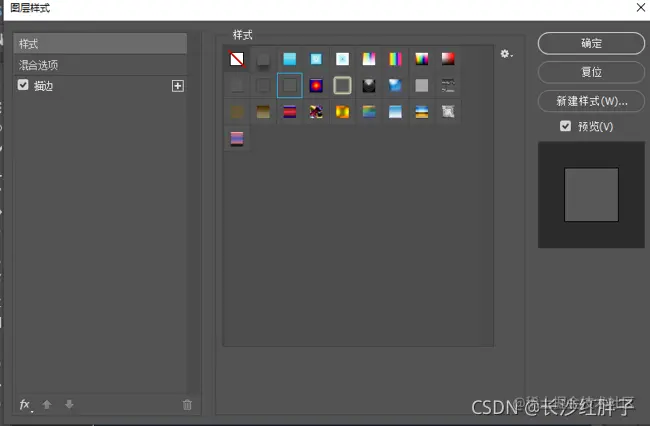The height and width of the screenshot is (426, 650).
Task: Apply the color spectrum on black swatch
Action: [x=422, y=59]
